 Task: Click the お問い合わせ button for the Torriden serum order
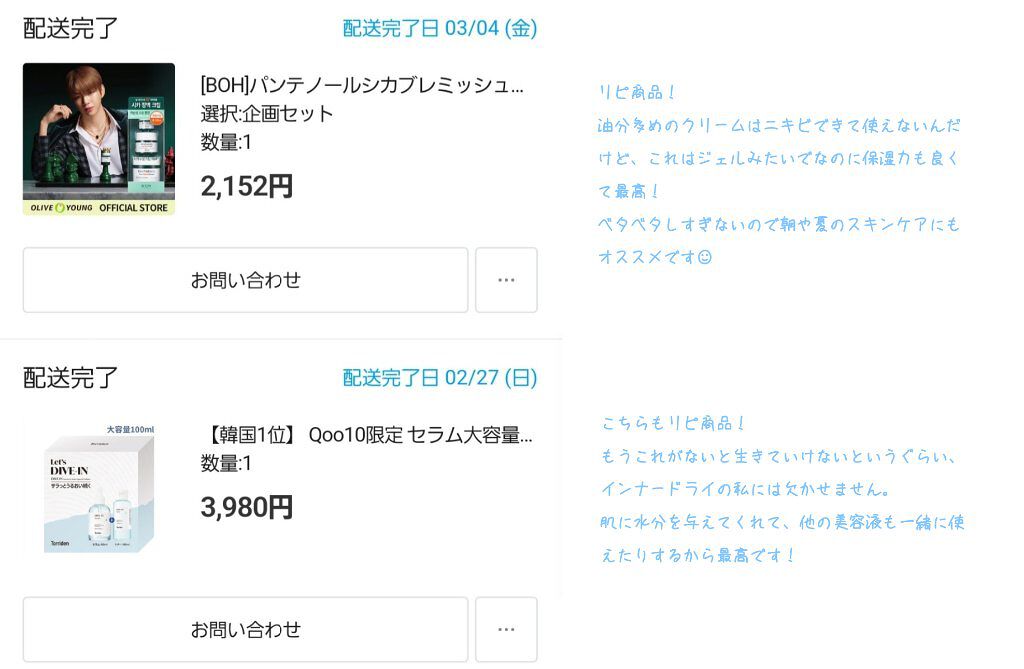245,630
